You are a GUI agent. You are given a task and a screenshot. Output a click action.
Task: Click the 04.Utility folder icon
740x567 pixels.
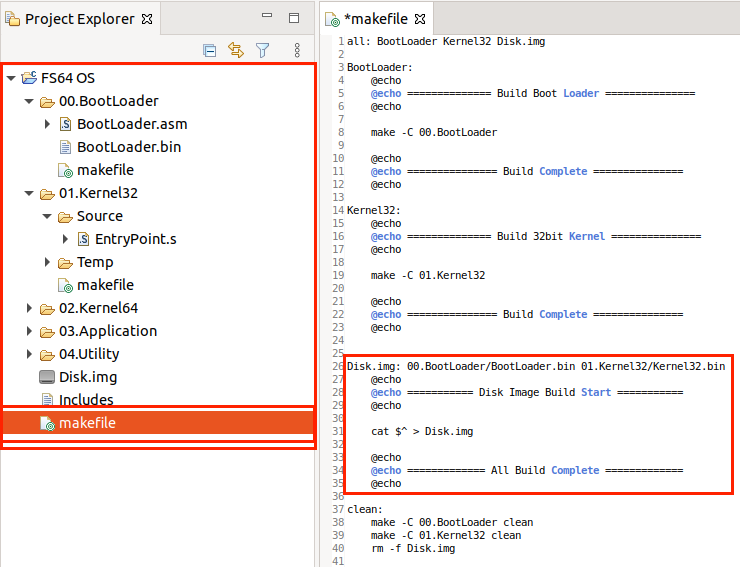(47, 355)
